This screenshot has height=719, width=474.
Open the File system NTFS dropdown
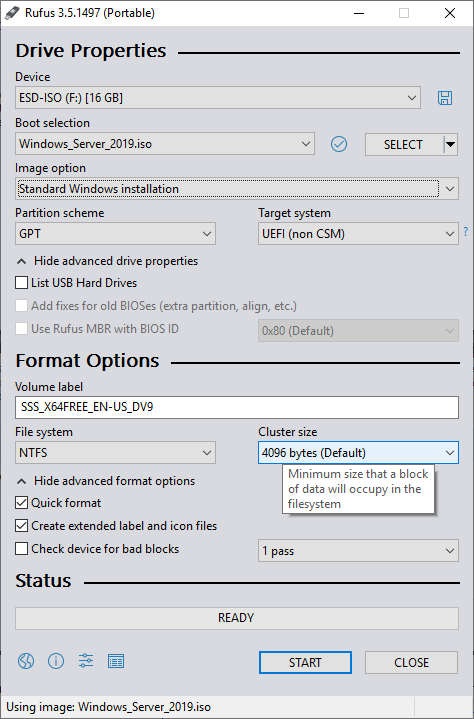tap(116, 453)
